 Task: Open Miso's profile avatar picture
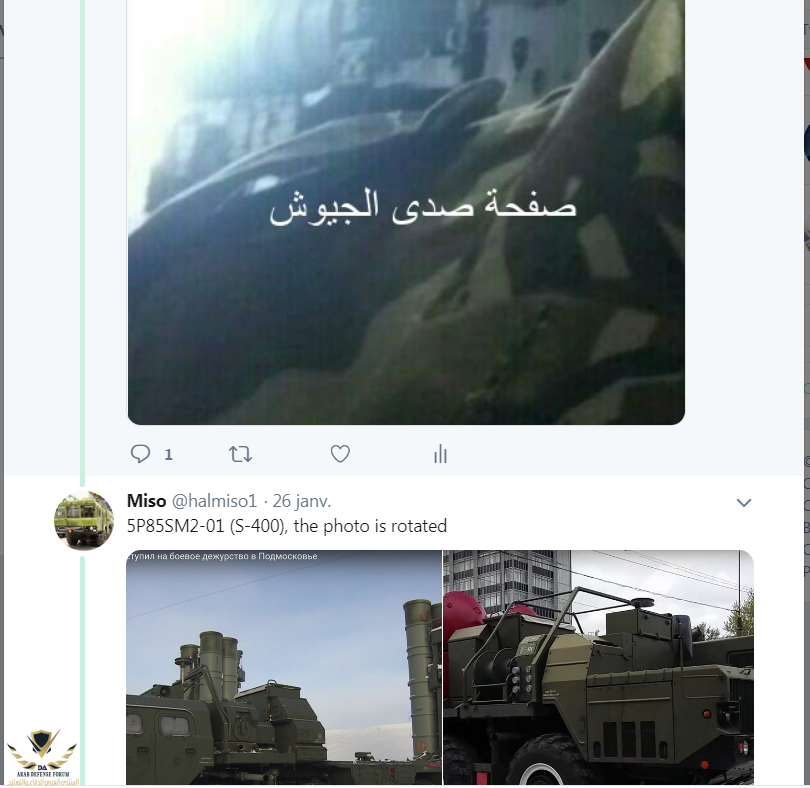tap(84, 520)
